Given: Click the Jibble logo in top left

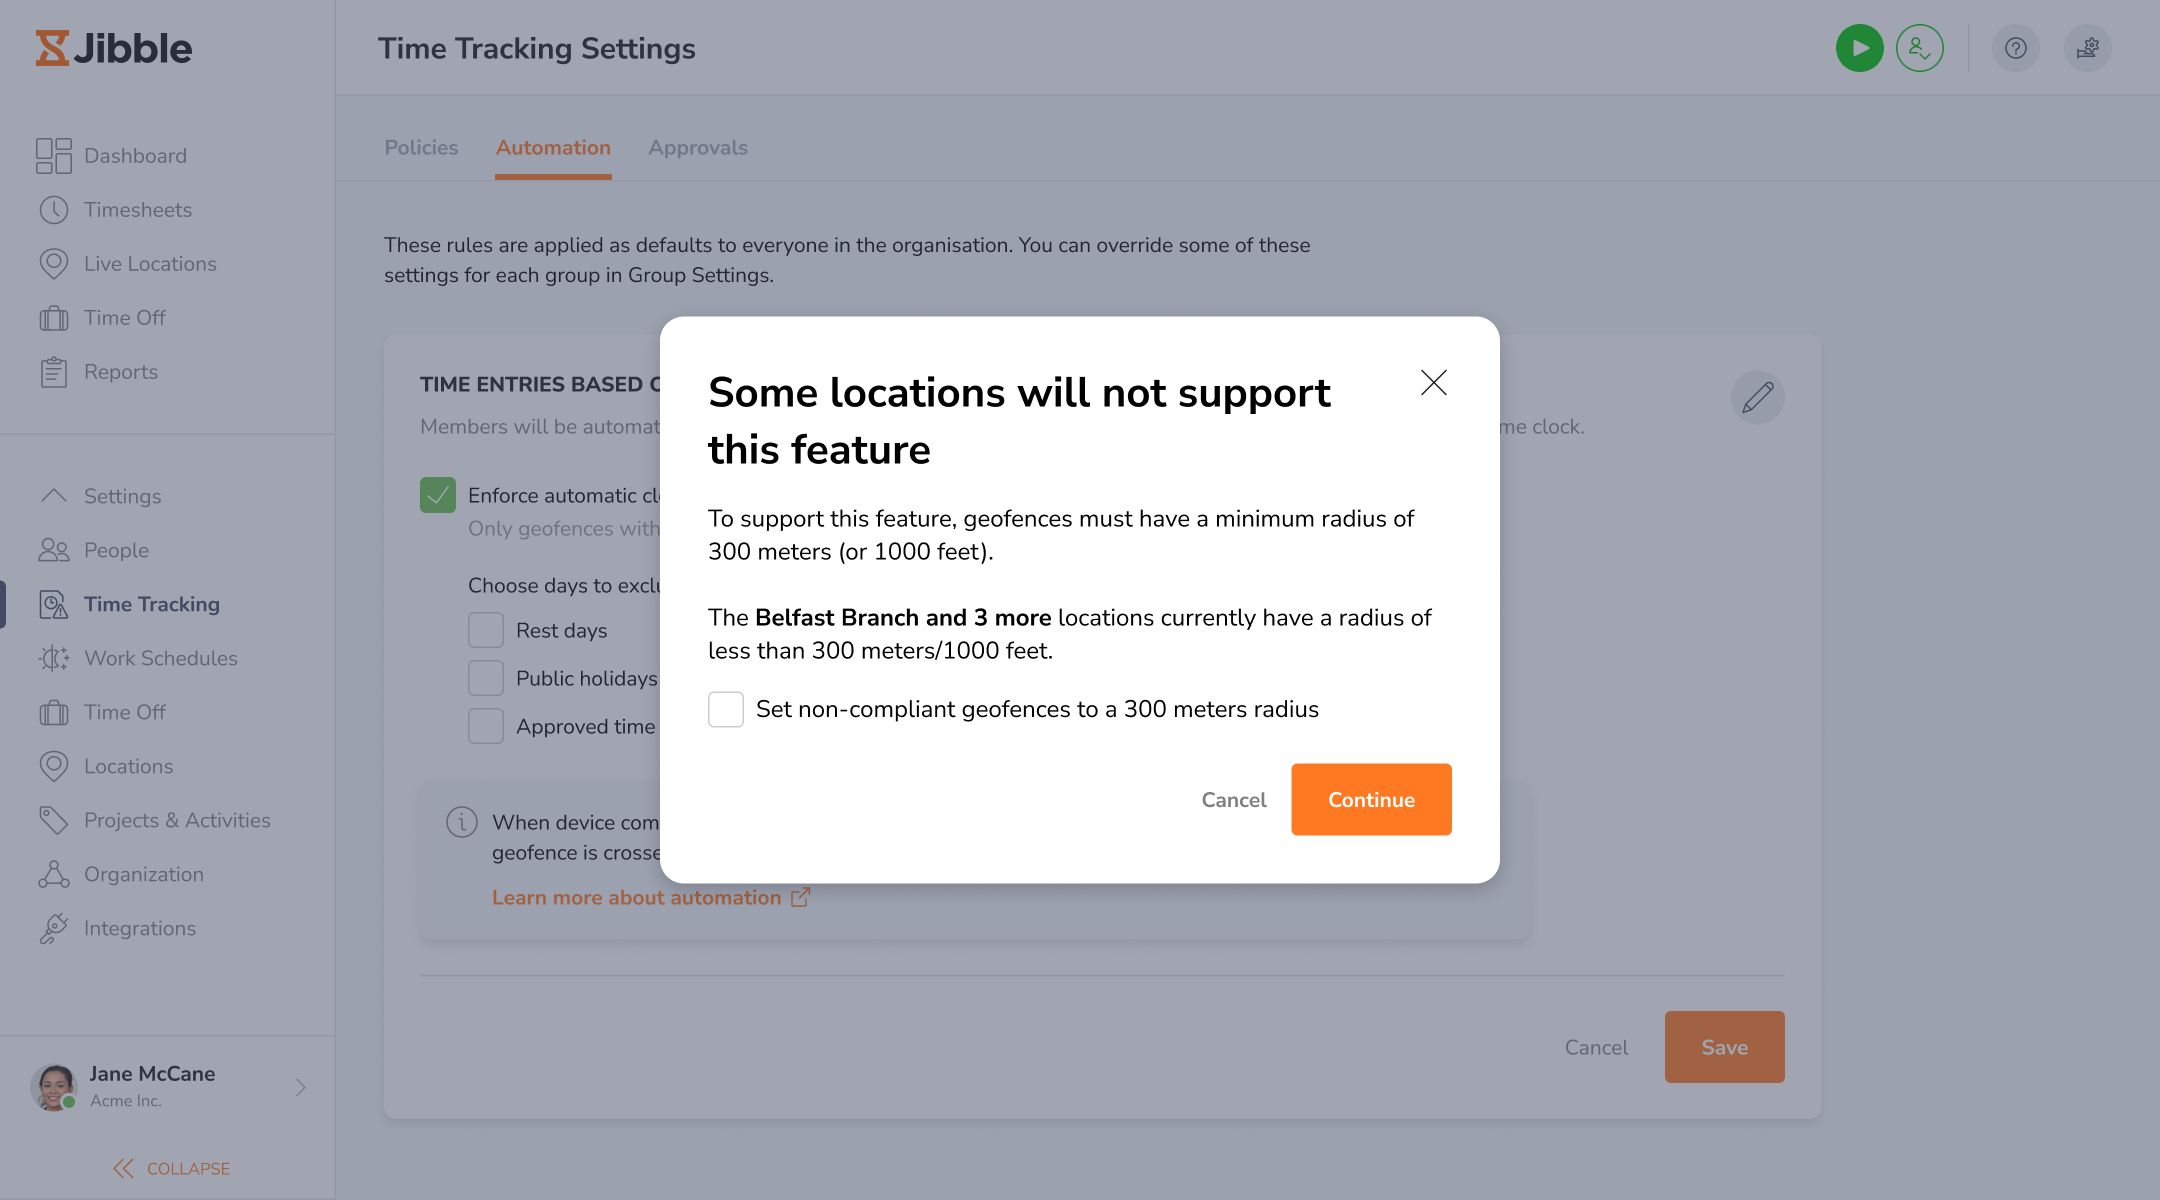Looking at the screenshot, I should click(x=114, y=47).
